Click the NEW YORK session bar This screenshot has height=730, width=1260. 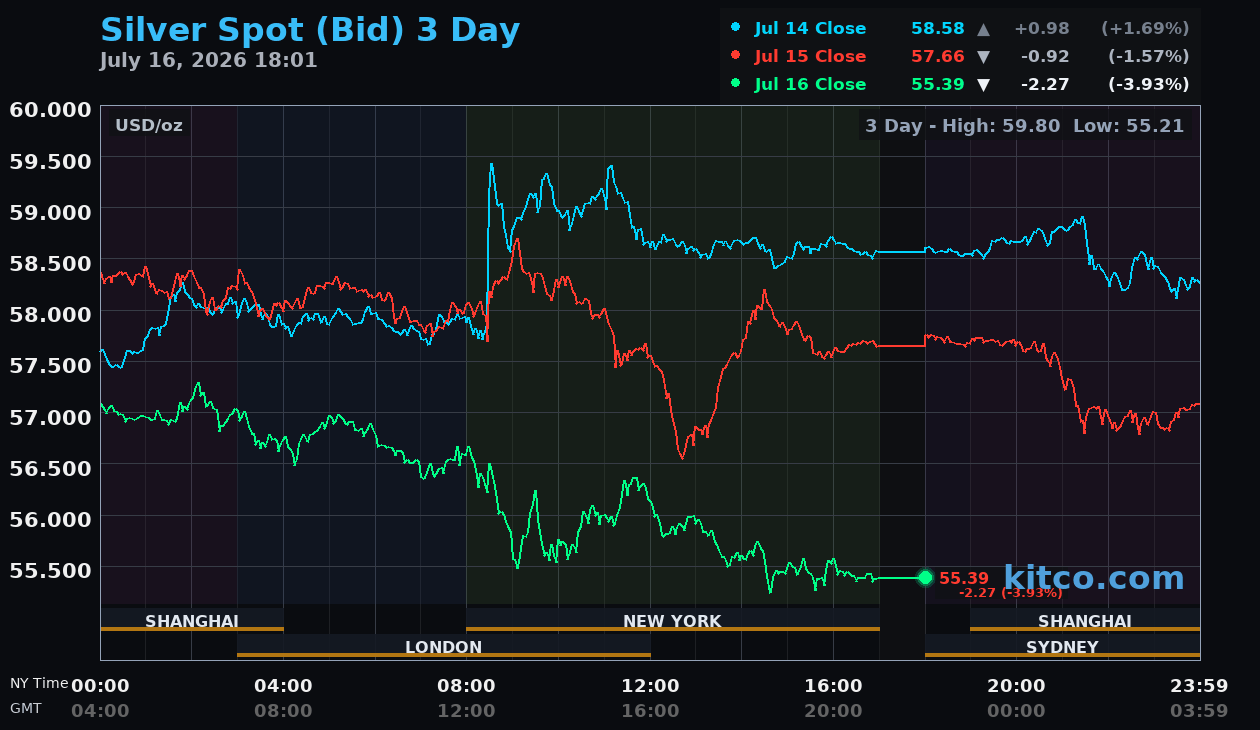pos(673,620)
